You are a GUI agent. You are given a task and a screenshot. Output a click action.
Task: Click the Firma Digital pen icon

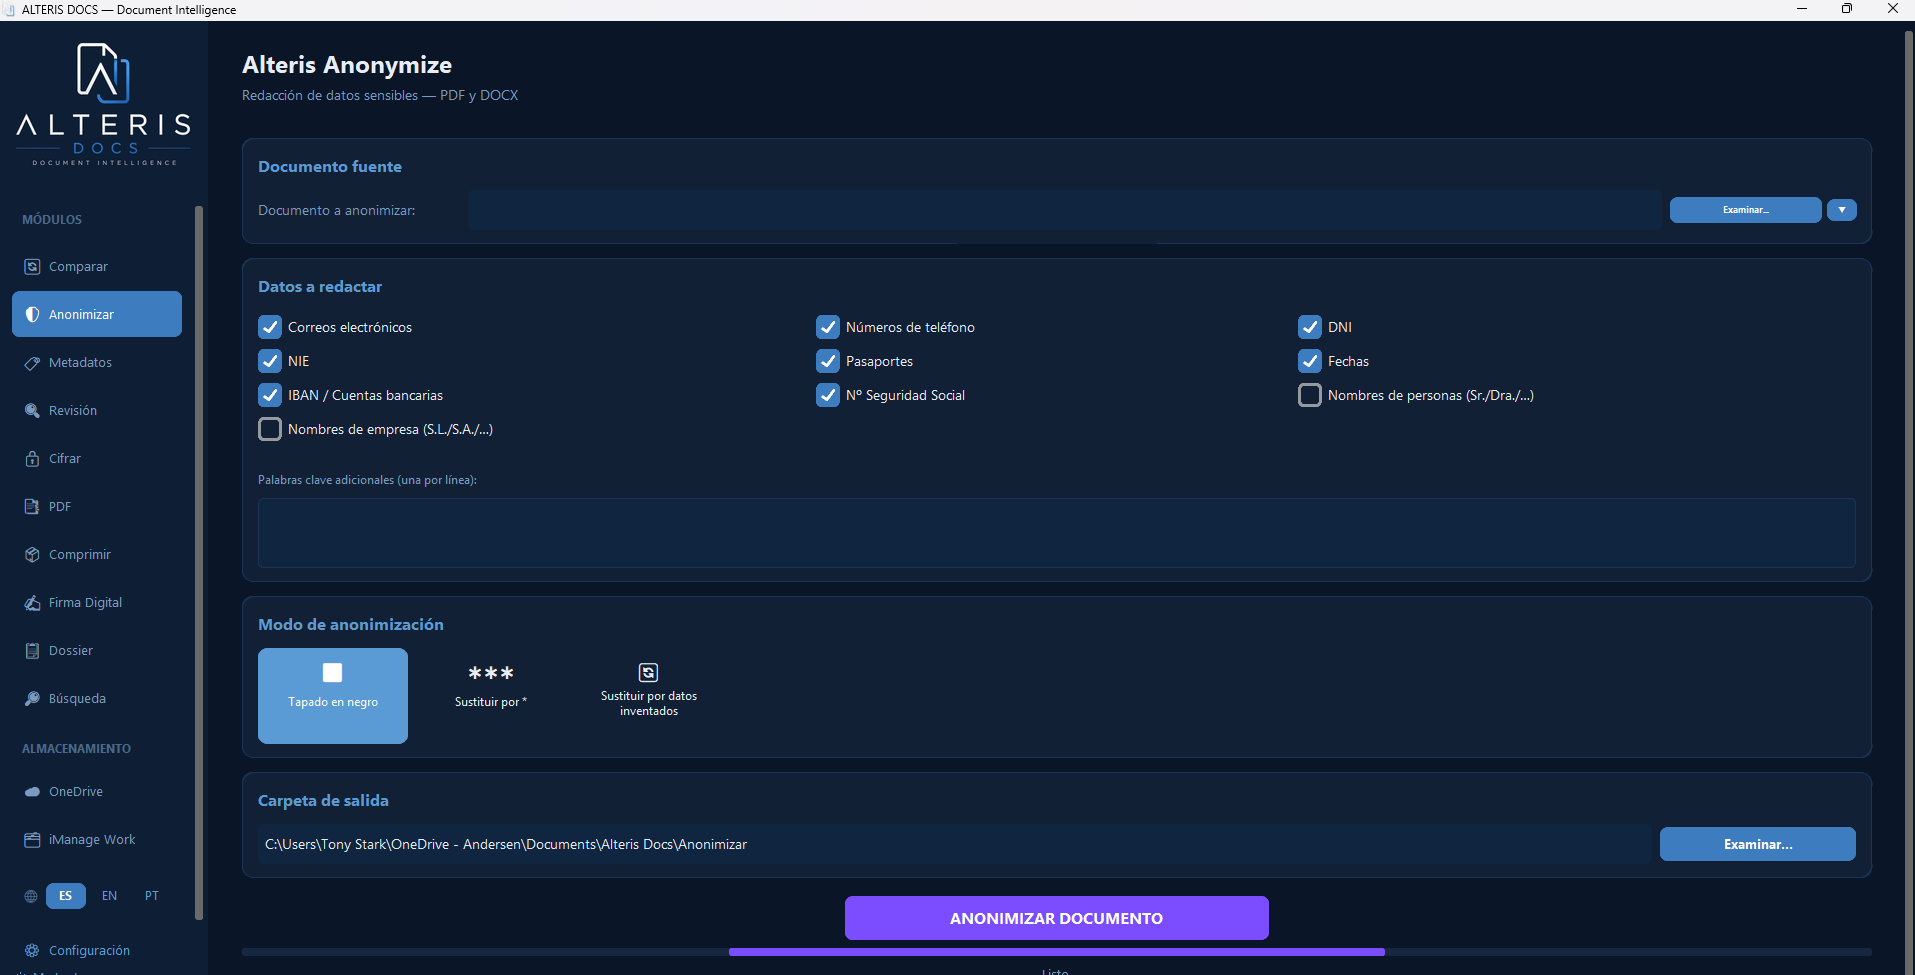pos(32,603)
